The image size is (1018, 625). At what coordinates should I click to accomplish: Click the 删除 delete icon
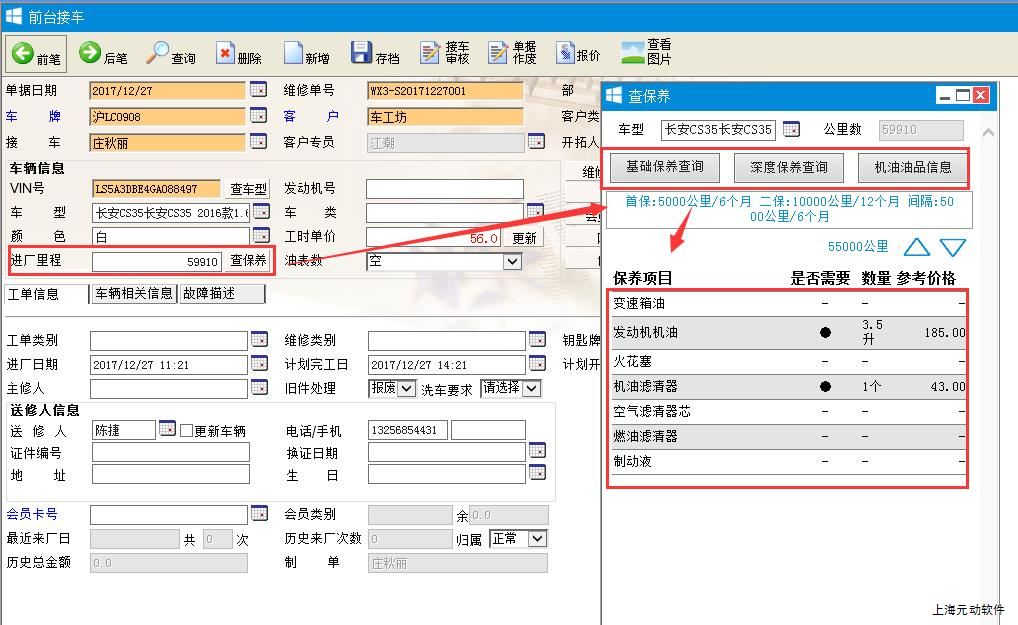tap(225, 53)
